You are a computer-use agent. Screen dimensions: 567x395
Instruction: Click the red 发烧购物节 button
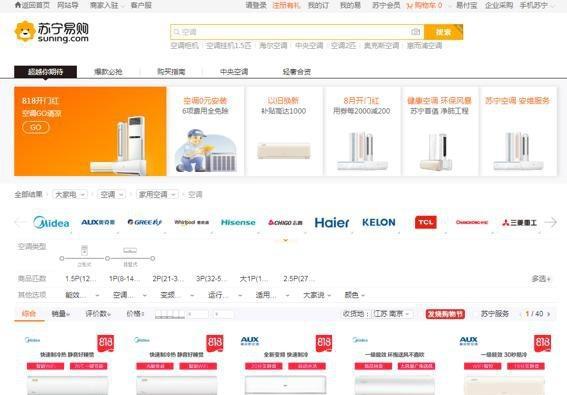click(445, 314)
